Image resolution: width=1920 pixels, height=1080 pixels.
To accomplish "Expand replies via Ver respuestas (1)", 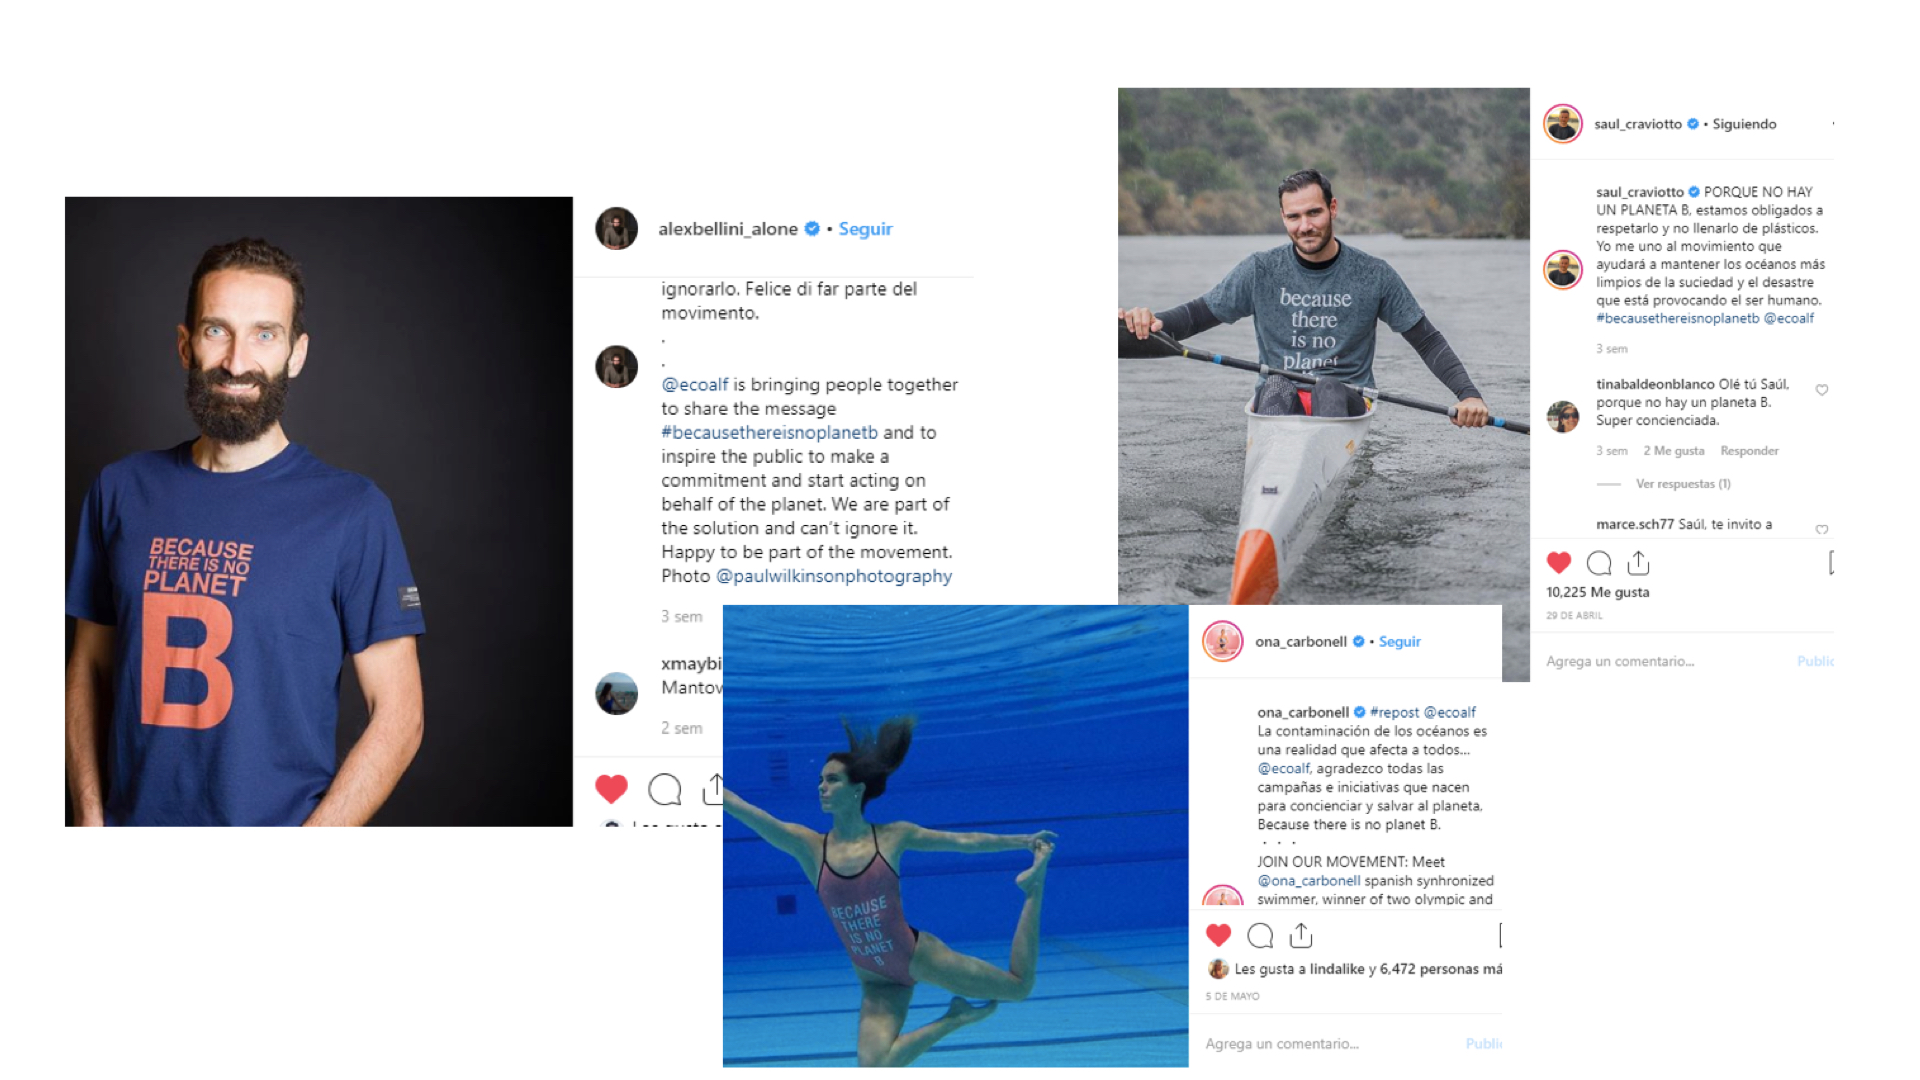I will tap(1683, 484).
